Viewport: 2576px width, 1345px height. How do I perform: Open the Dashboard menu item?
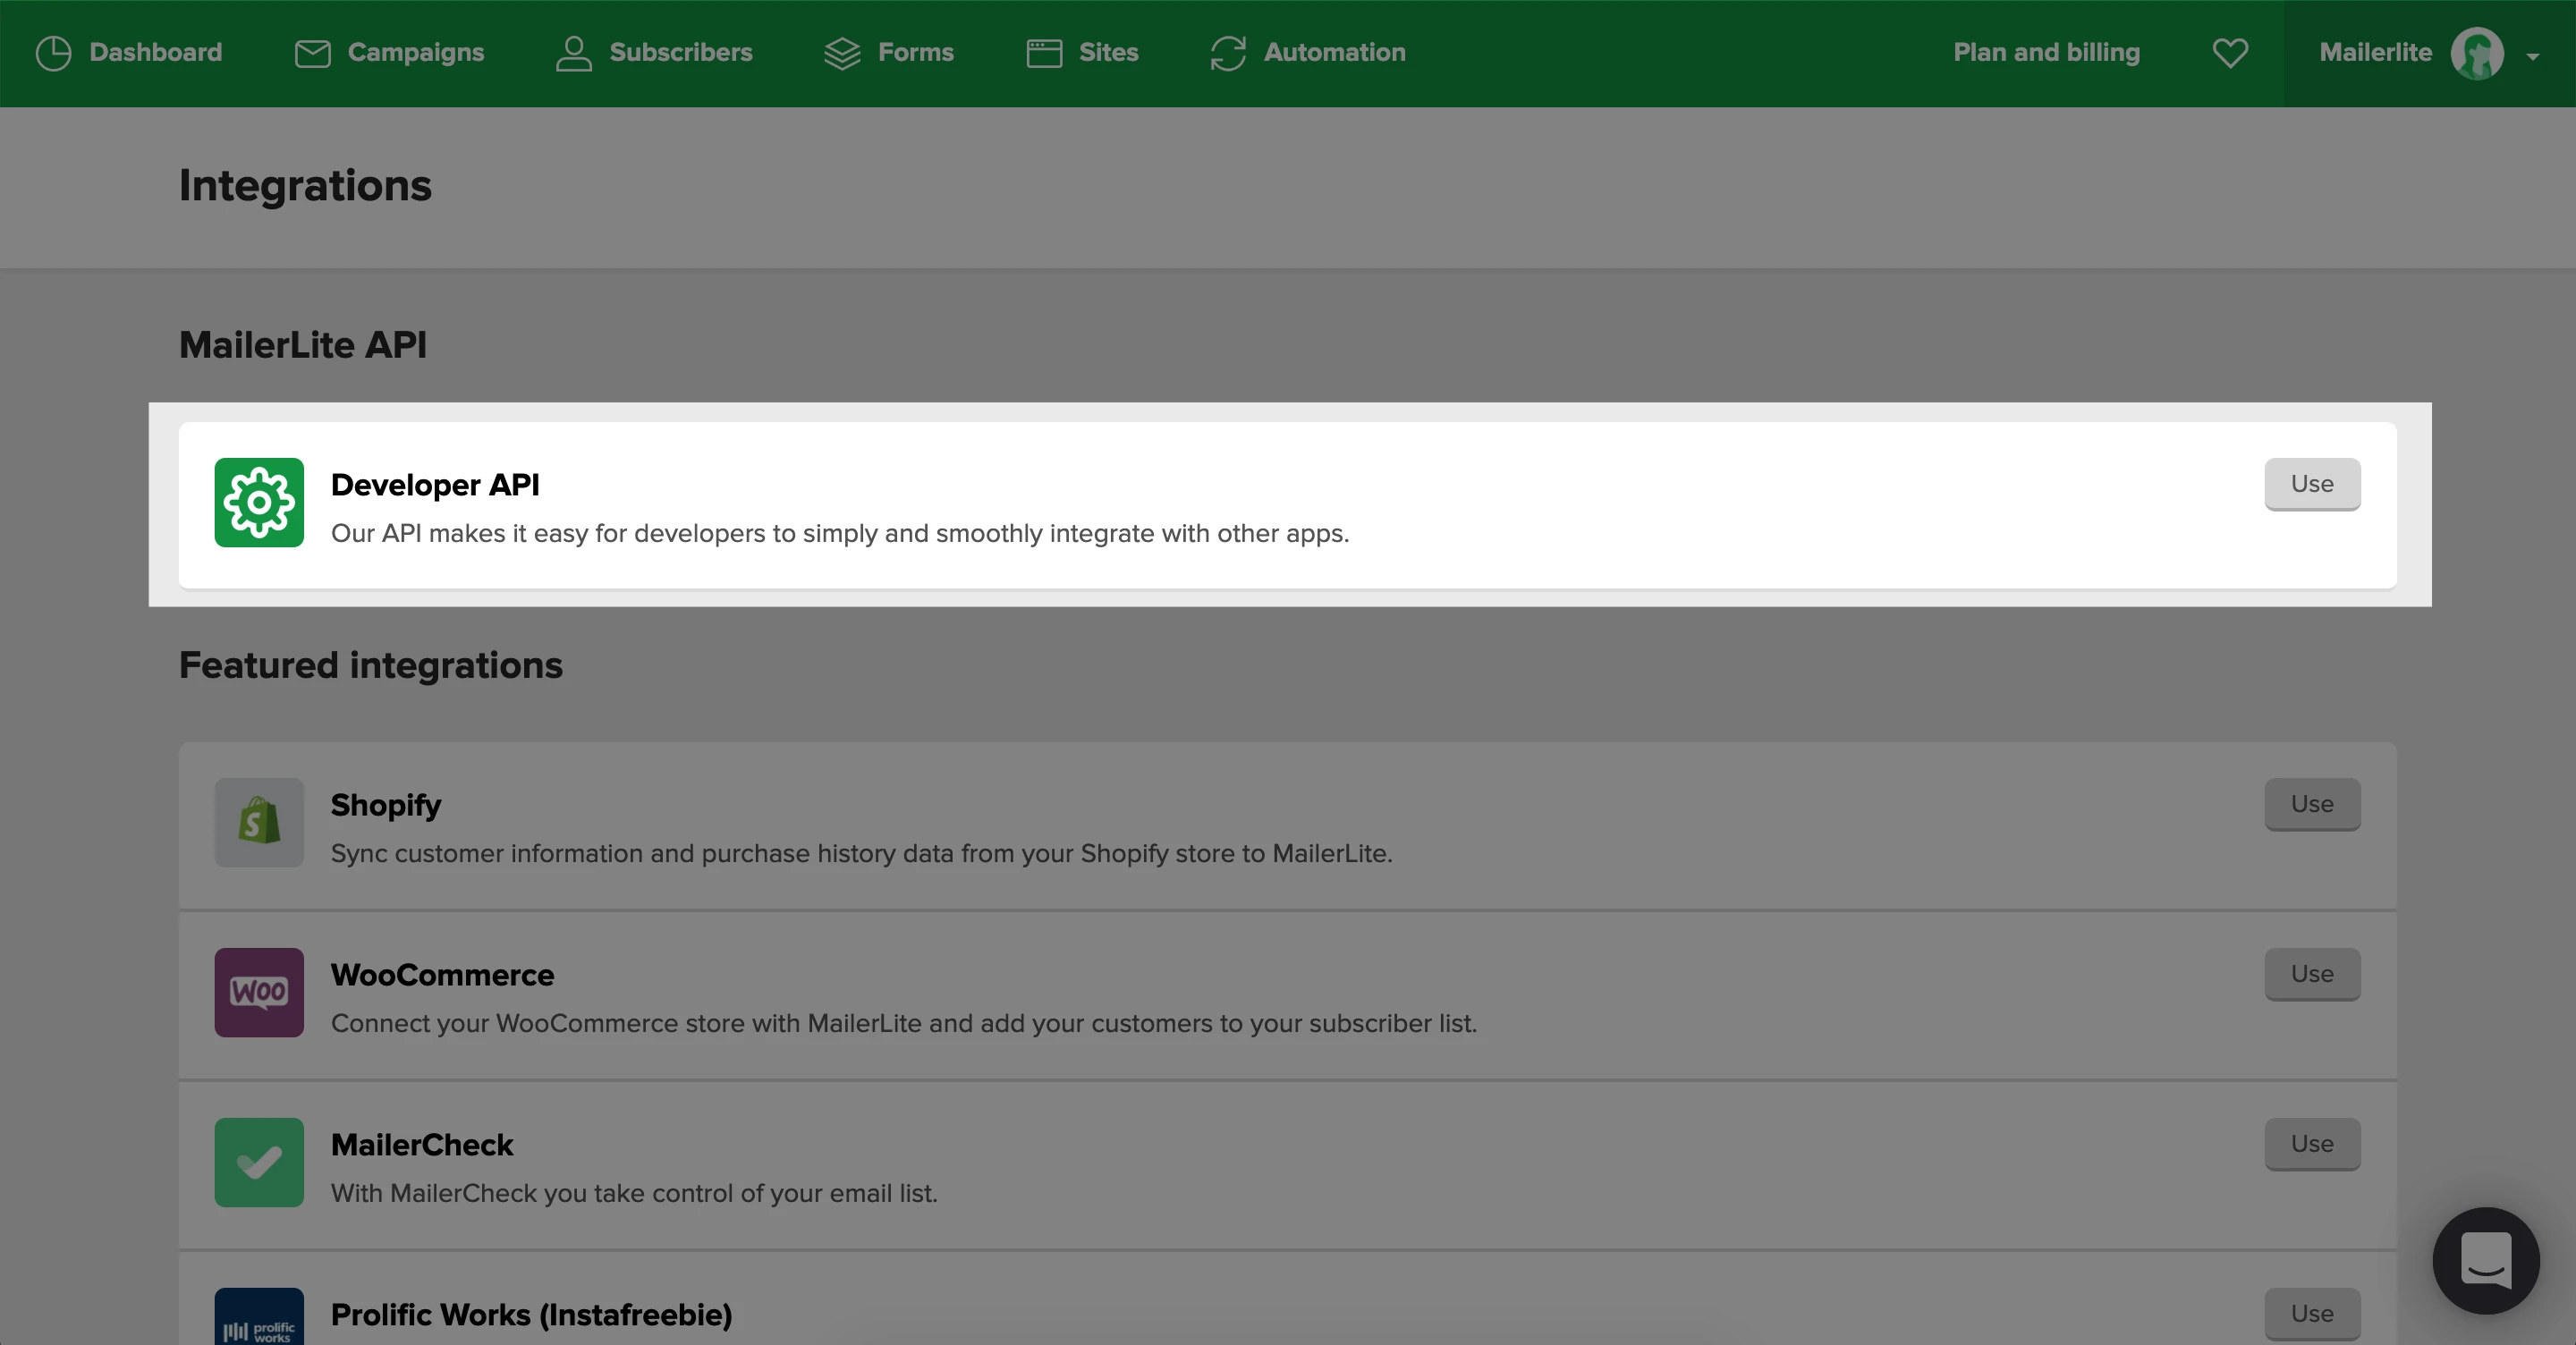pyautogui.click(x=129, y=52)
